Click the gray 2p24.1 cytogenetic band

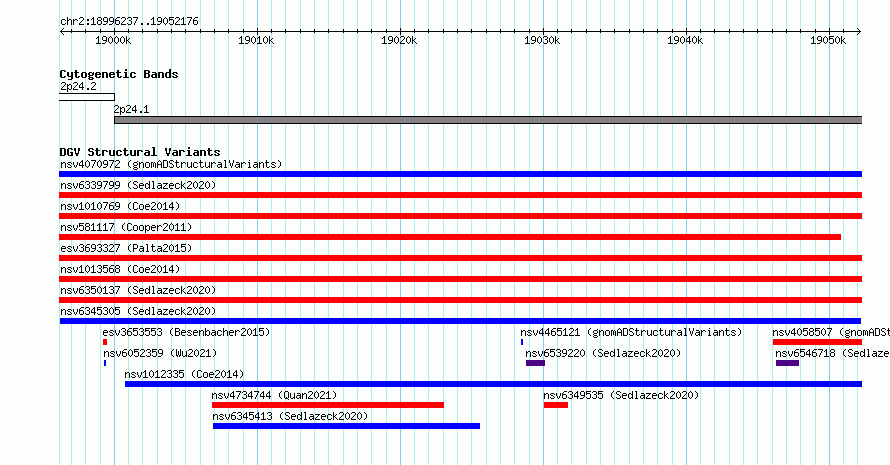pos(488,120)
